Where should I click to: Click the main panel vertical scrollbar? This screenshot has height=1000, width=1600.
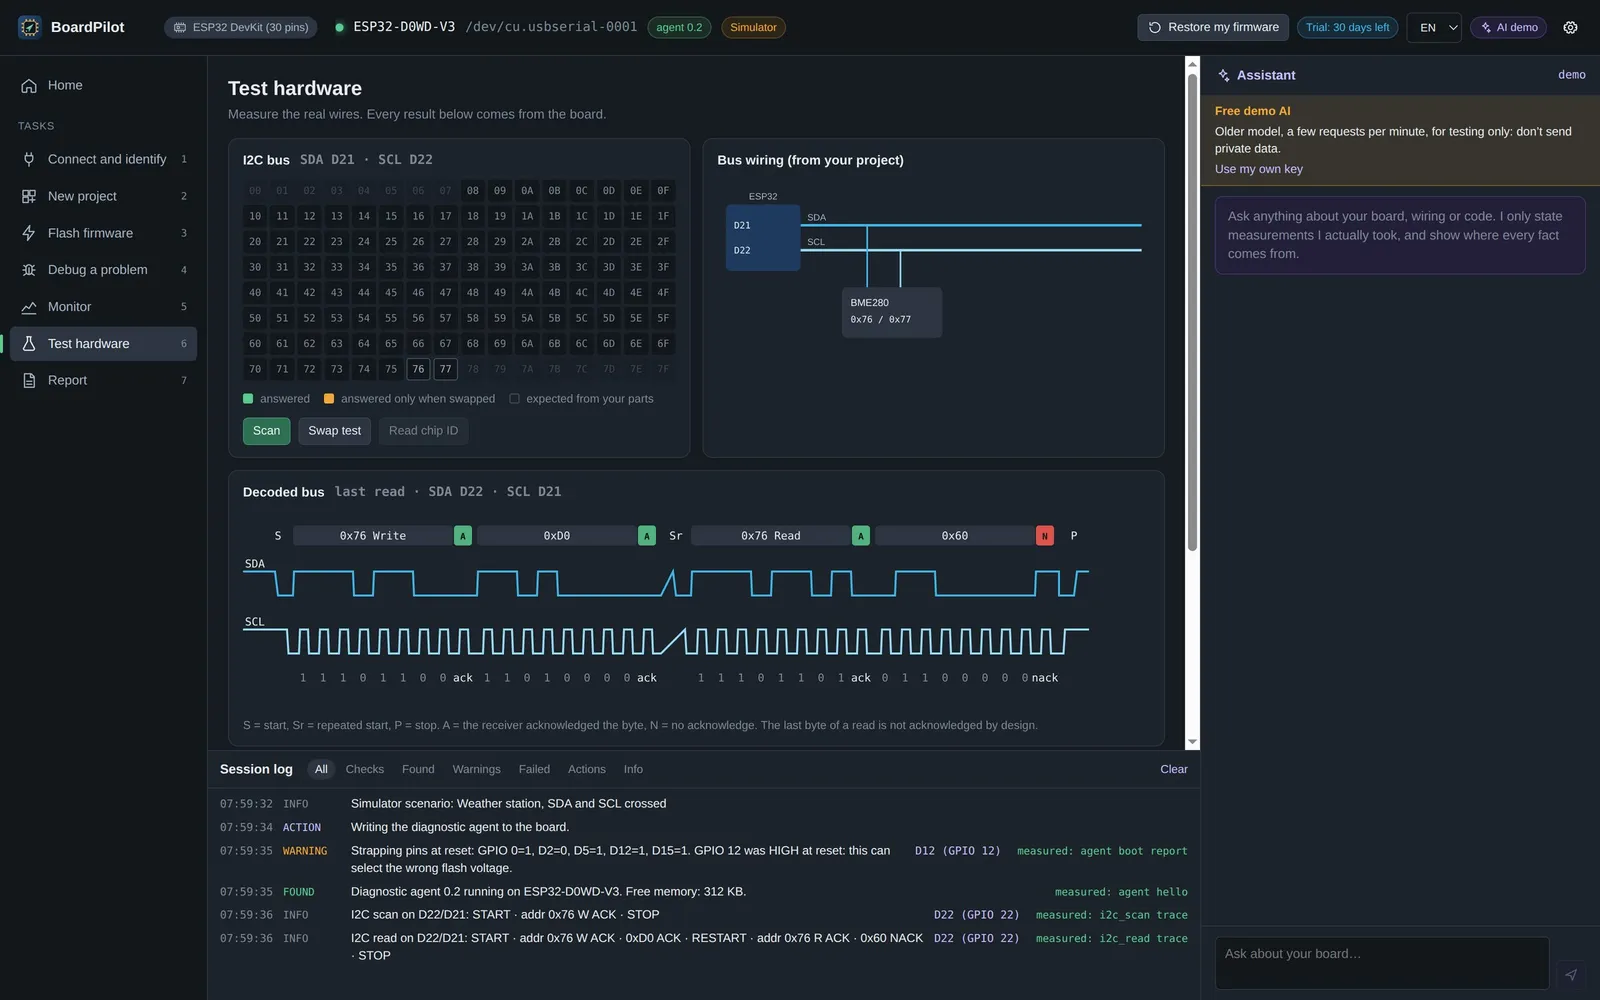point(1192,312)
